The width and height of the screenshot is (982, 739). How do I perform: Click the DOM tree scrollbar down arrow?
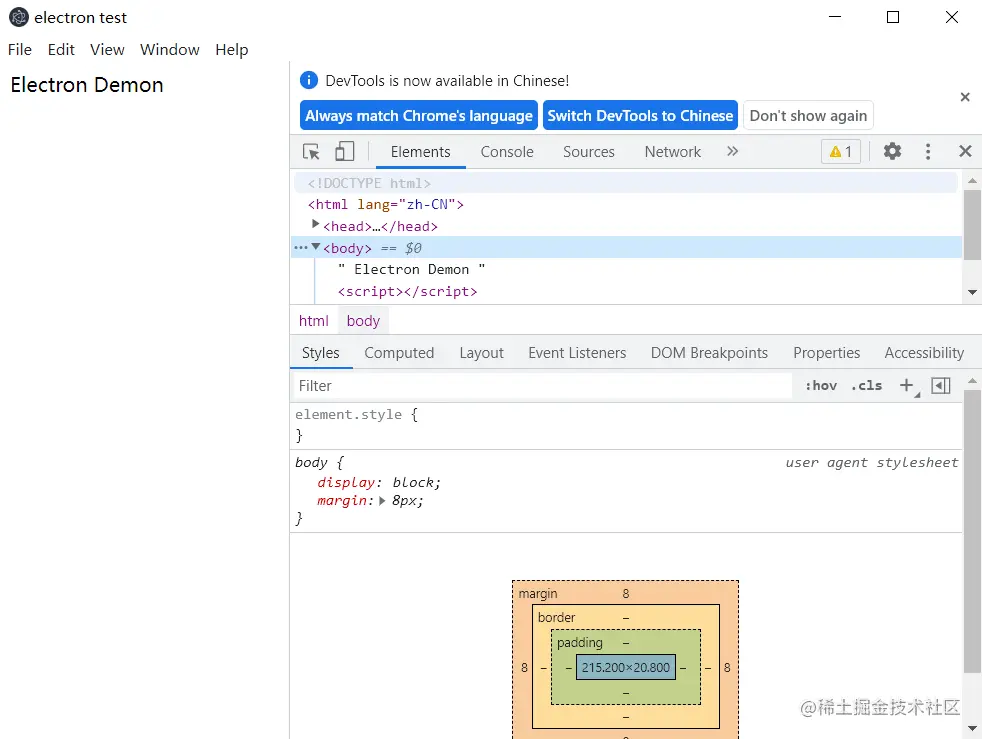click(x=972, y=292)
